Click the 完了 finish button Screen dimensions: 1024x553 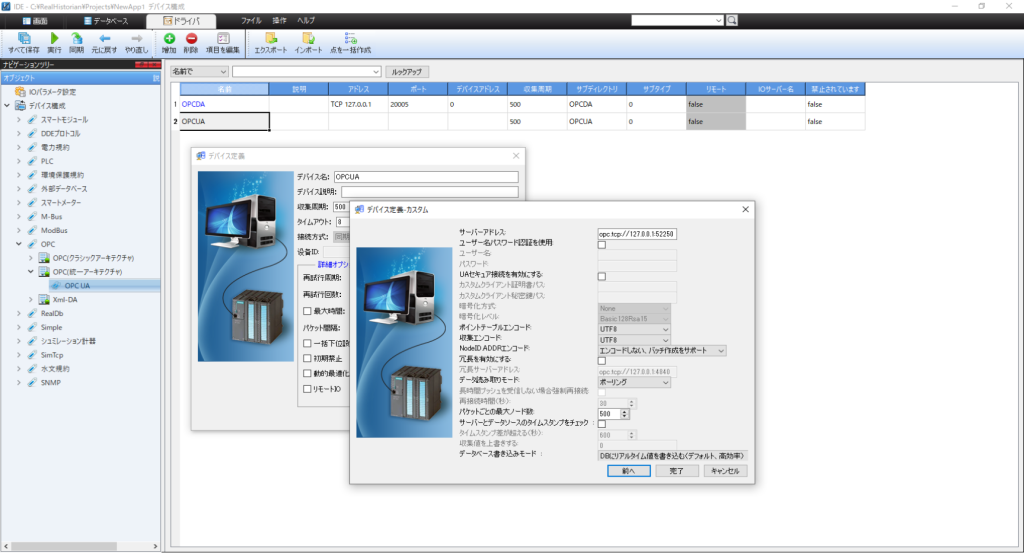[677, 470]
